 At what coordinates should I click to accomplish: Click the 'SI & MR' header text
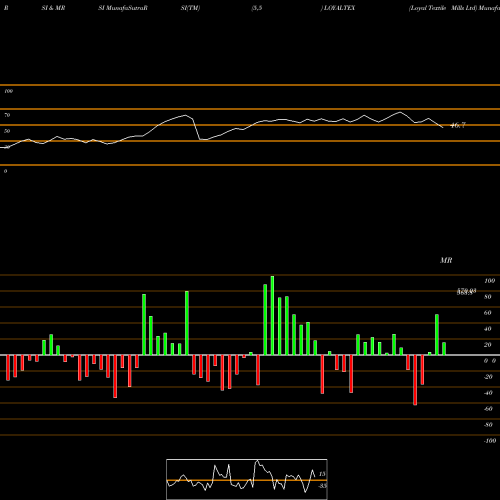coord(53,8)
